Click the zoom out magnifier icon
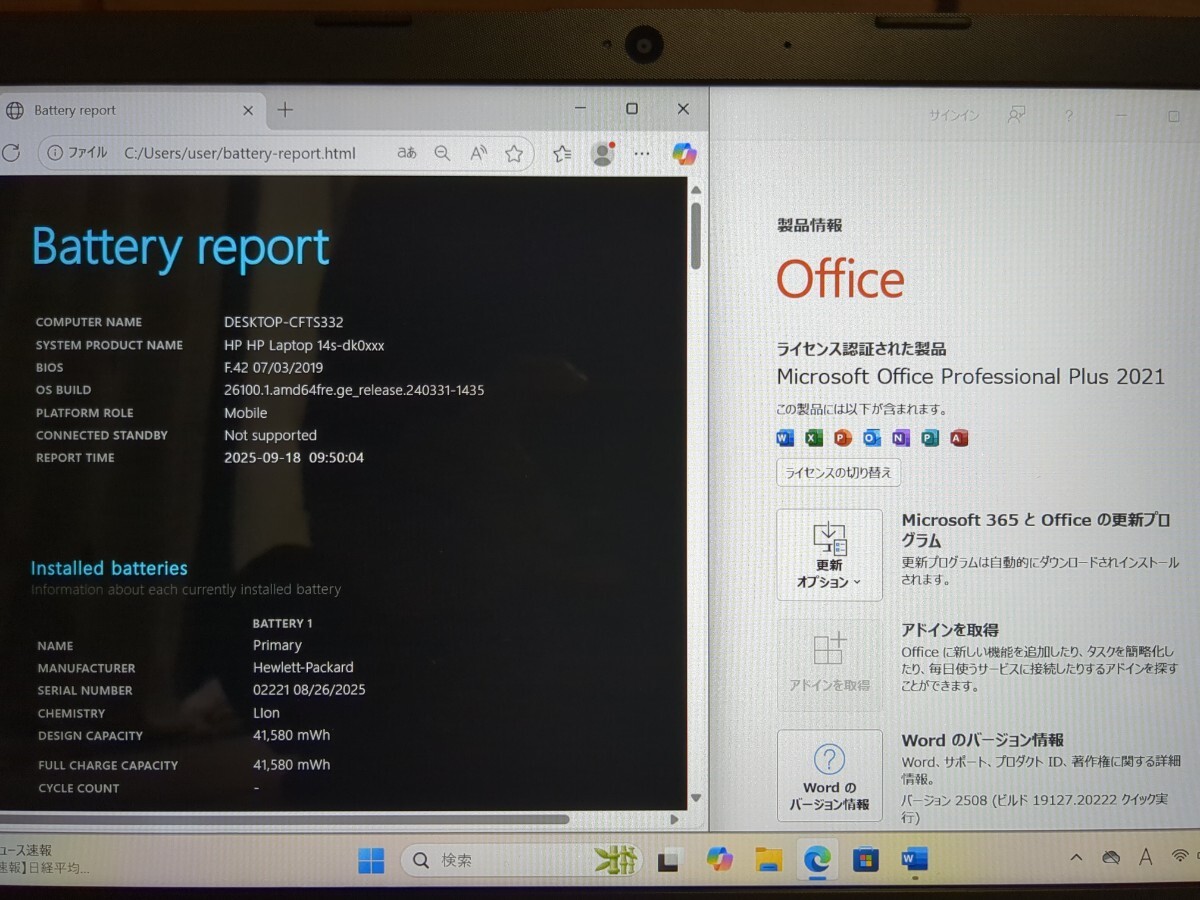The width and height of the screenshot is (1200, 900). tap(442, 153)
